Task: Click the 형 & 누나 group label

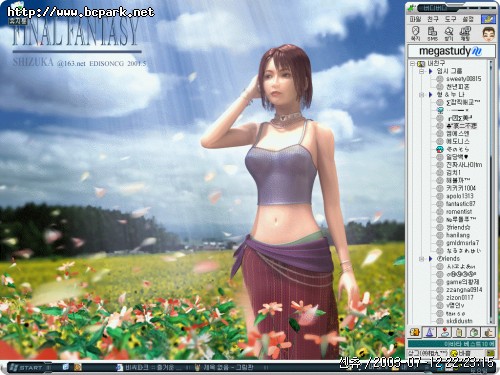Action: click(x=450, y=95)
